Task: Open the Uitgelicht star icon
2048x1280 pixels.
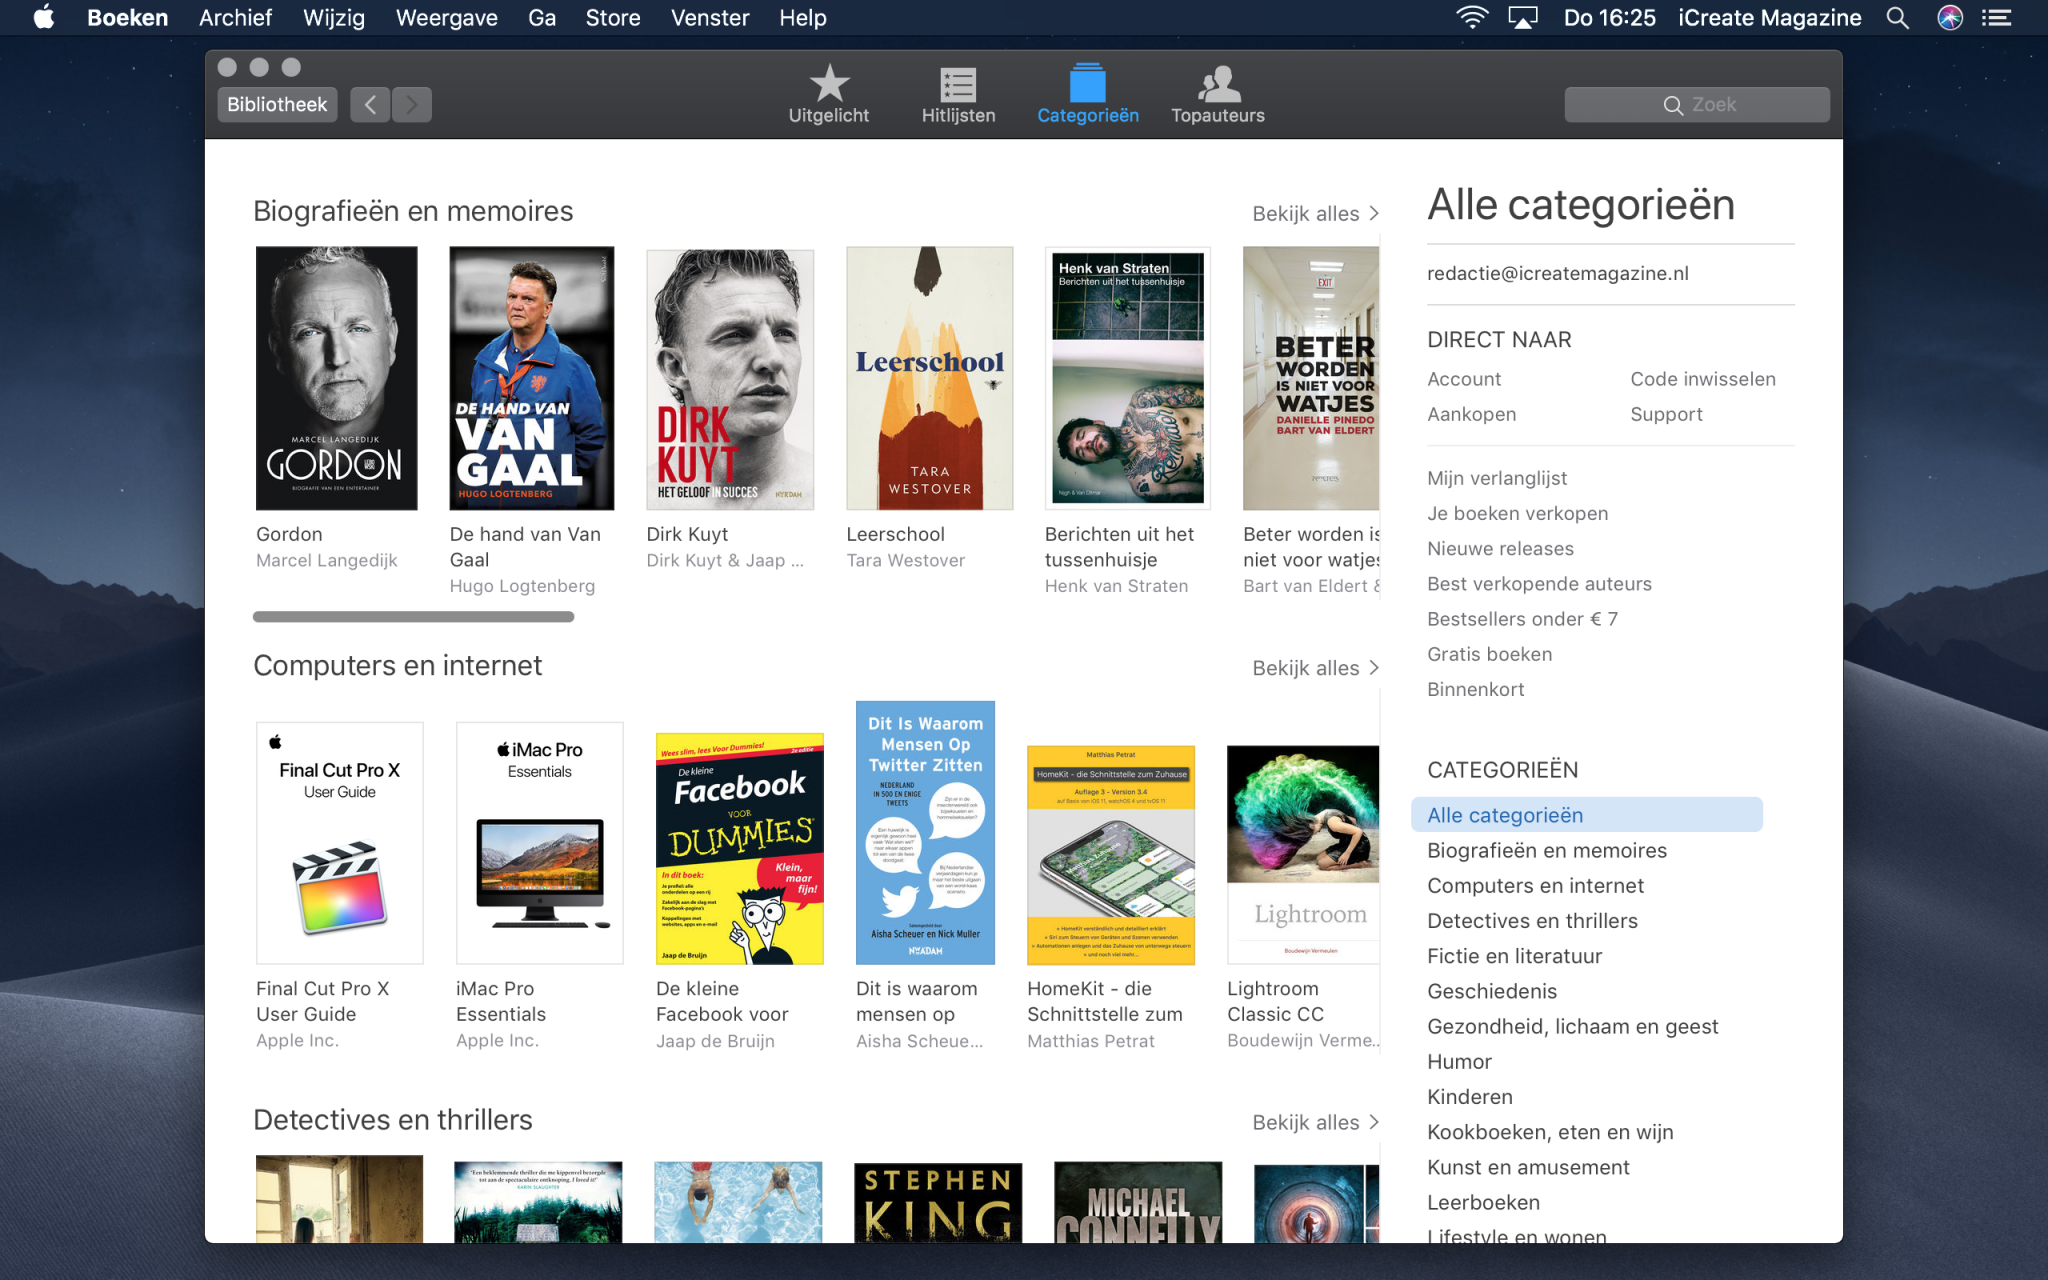Action: [828, 86]
